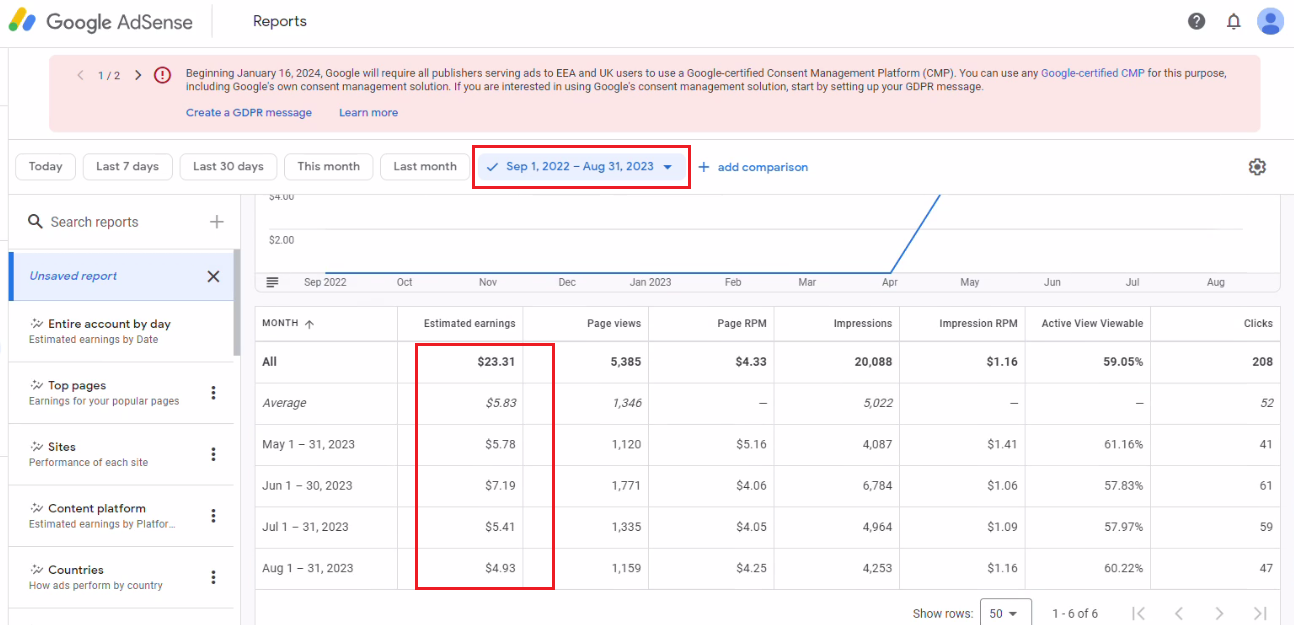Open the help question mark icon

coord(1196,21)
